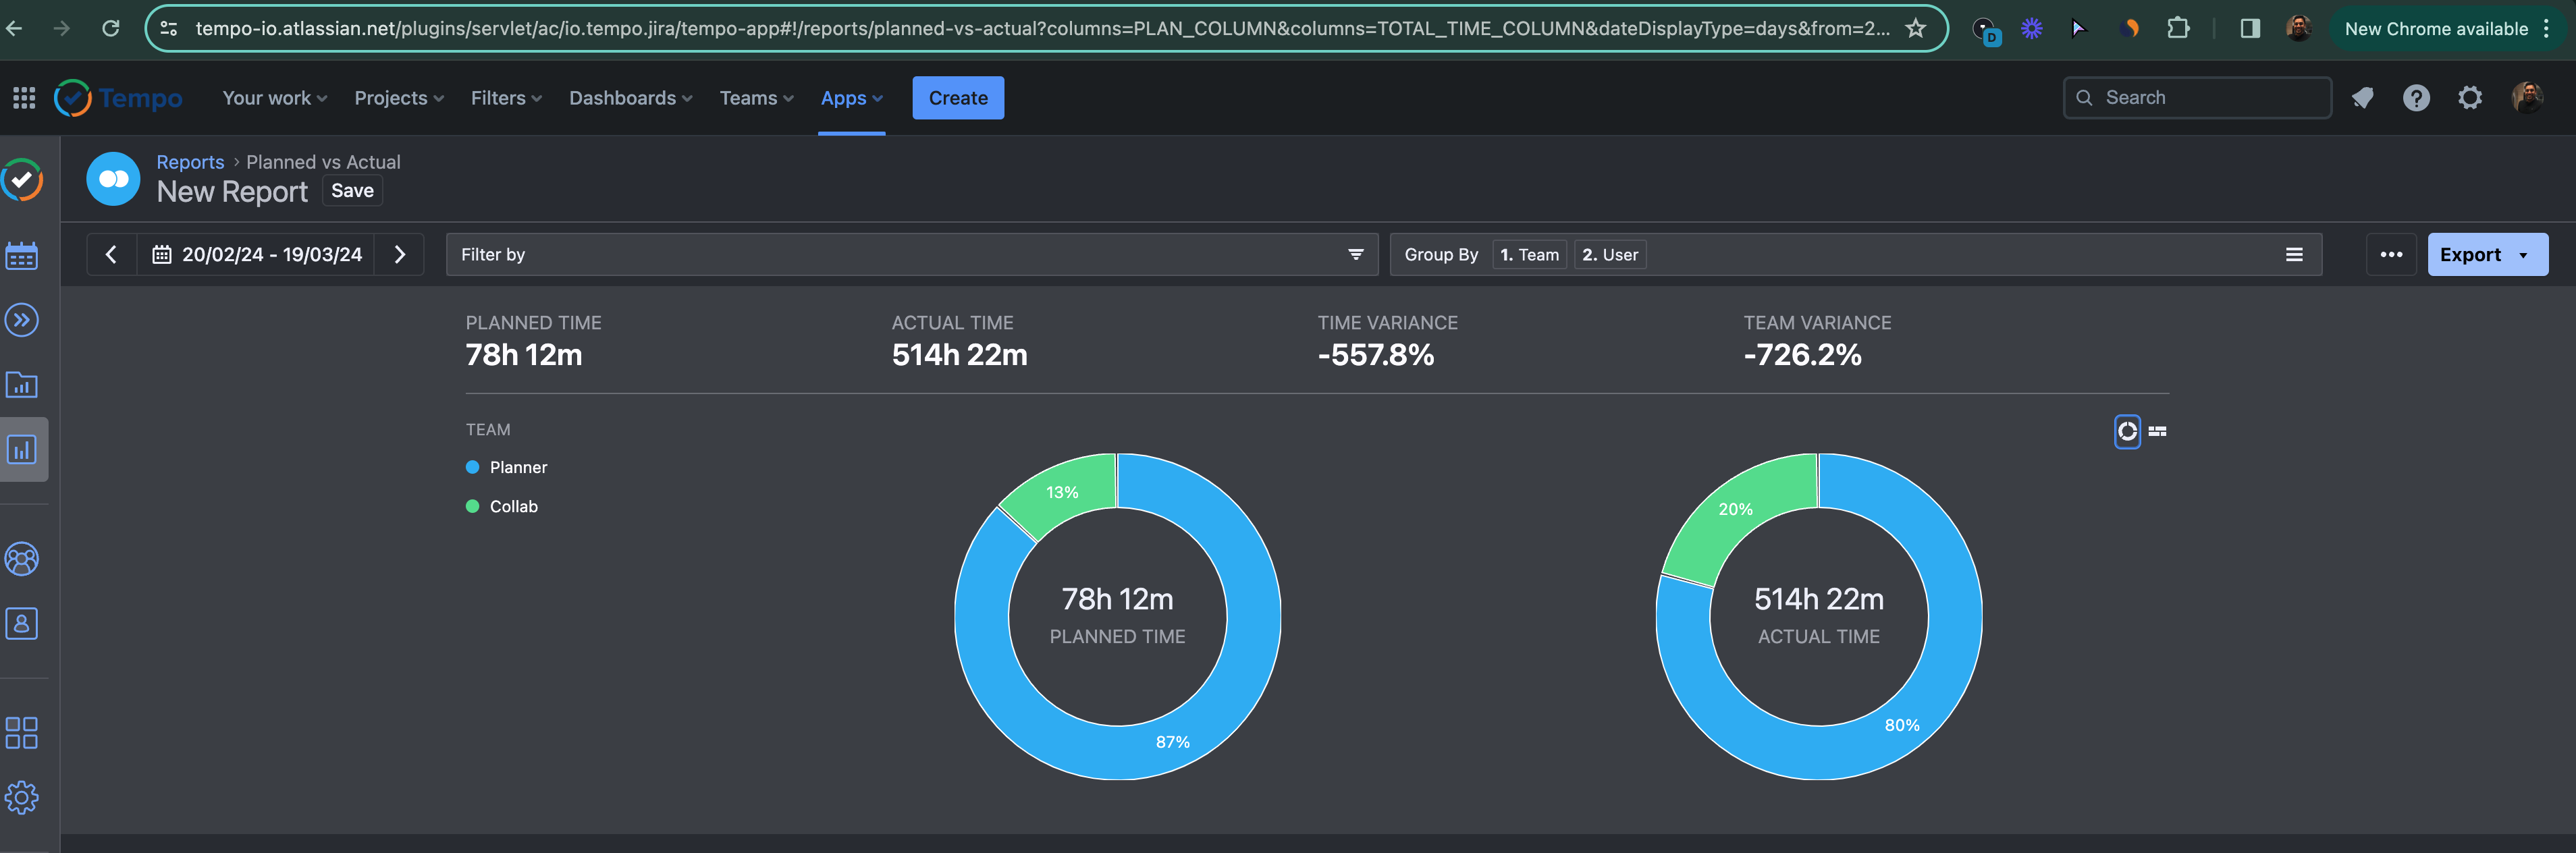
Task: Open the Filter by dropdown
Action: 910,255
